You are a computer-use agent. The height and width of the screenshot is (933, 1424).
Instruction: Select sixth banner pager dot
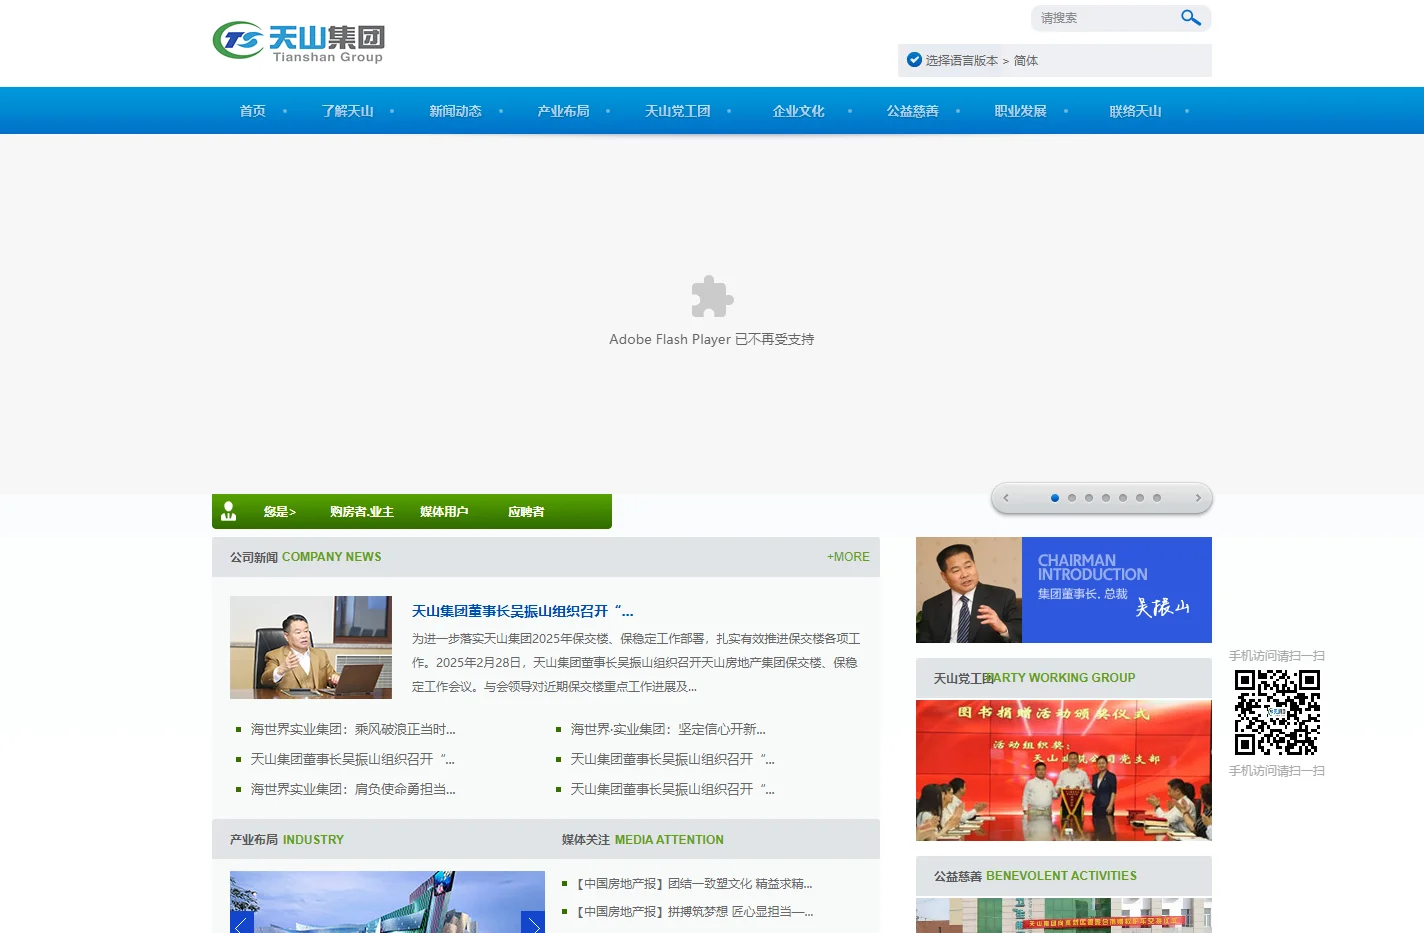click(1140, 498)
